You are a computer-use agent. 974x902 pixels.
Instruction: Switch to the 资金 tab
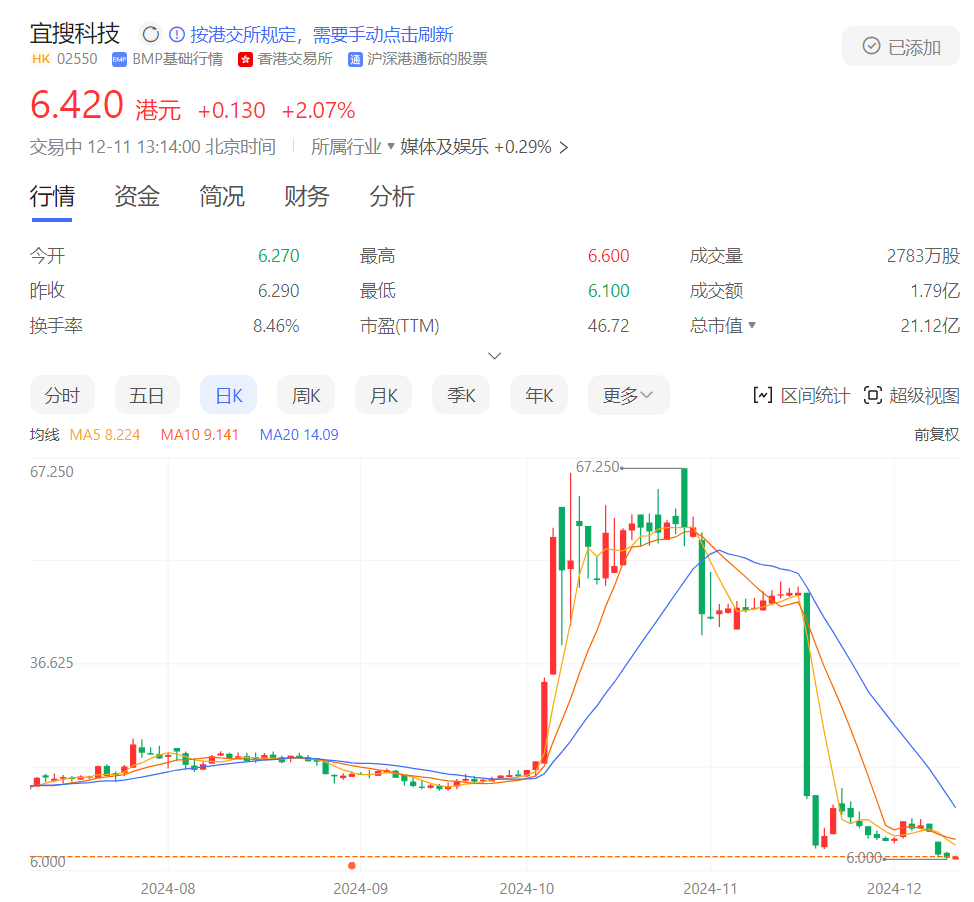pos(137,196)
